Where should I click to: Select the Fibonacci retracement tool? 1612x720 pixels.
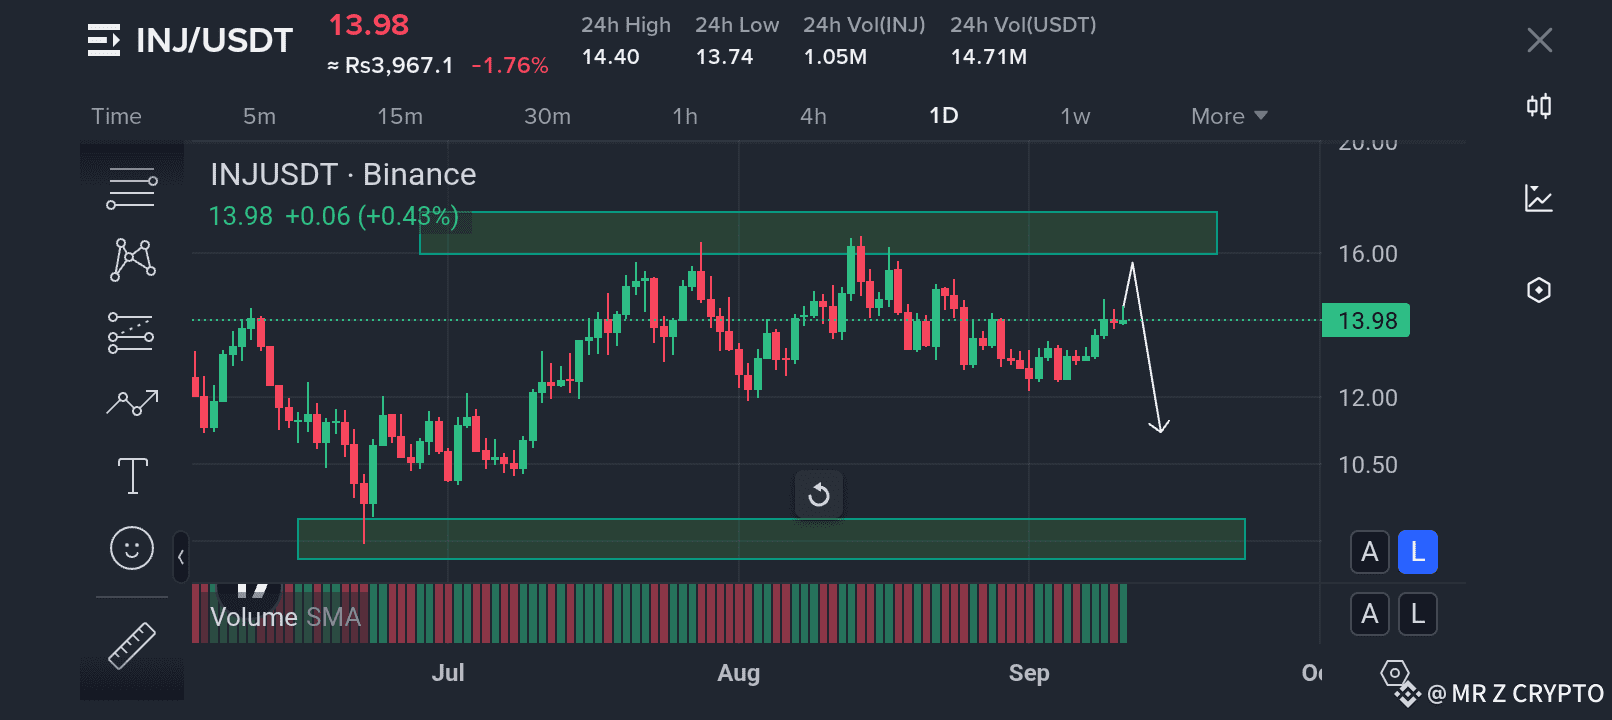point(131,333)
